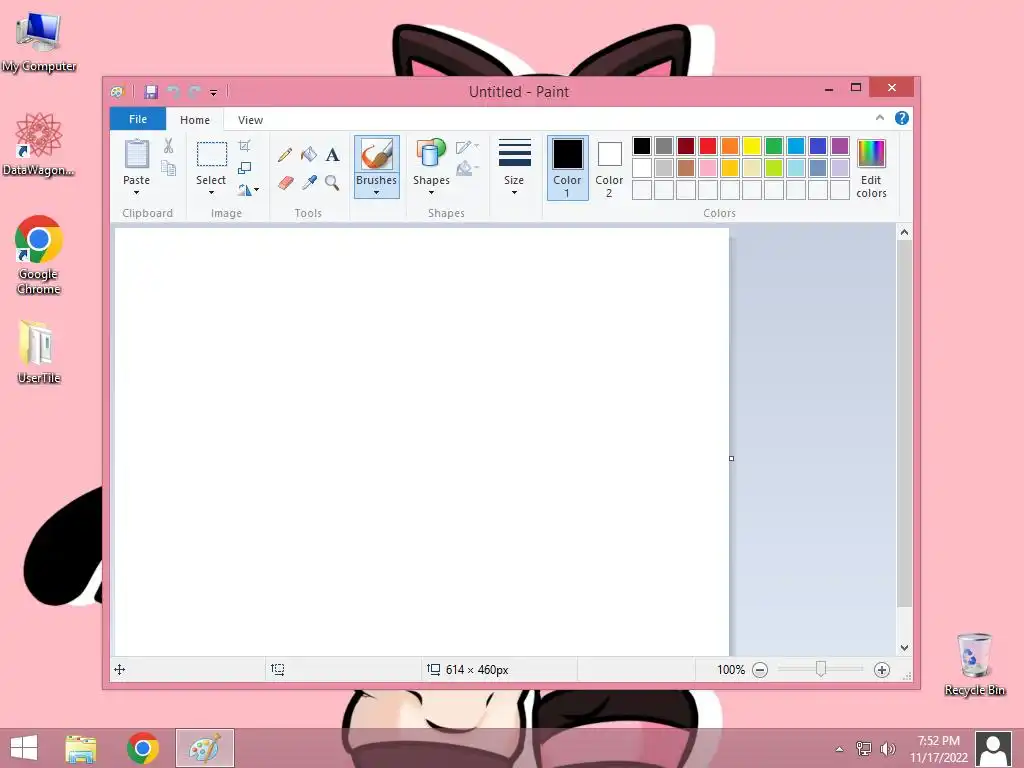Pick the pink color swatch
This screenshot has height=768, width=1024.
(708, 168)
